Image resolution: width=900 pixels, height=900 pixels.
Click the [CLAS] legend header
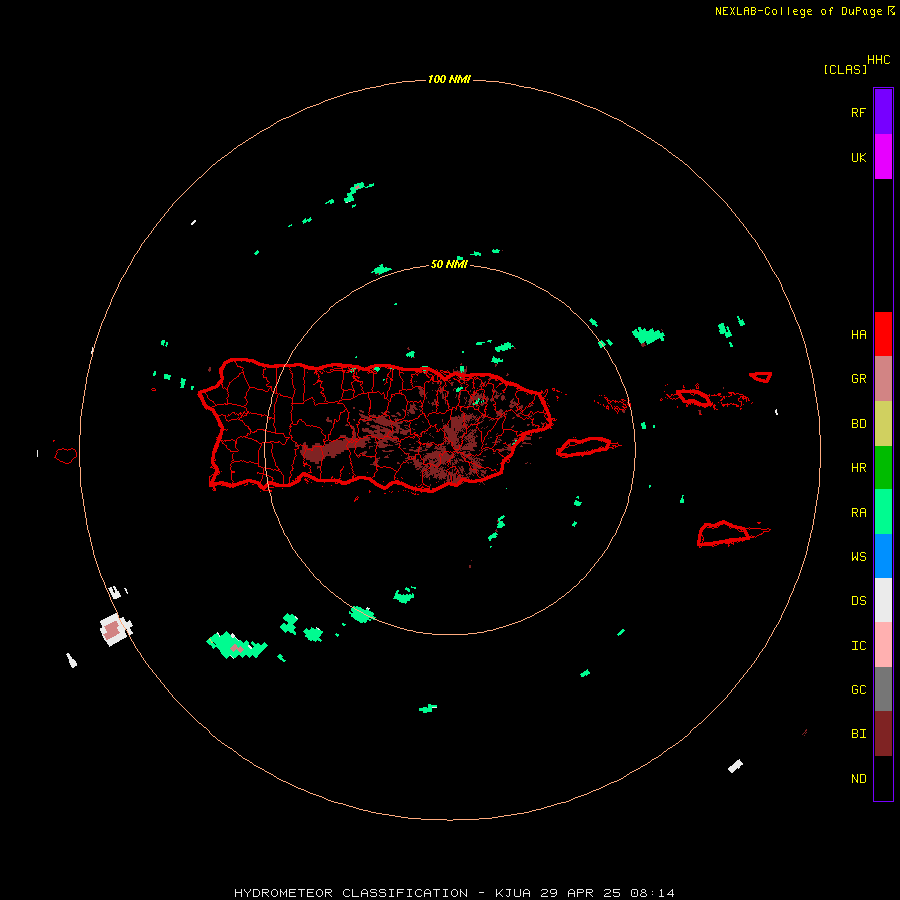click(x=845, y=69)
